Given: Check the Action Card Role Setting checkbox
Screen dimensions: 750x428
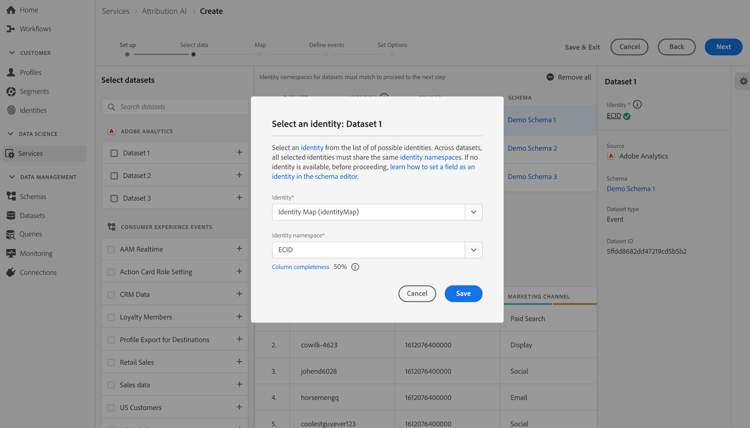Looking at the screenshot, I should pyautogui.click(x=111, y=272).
